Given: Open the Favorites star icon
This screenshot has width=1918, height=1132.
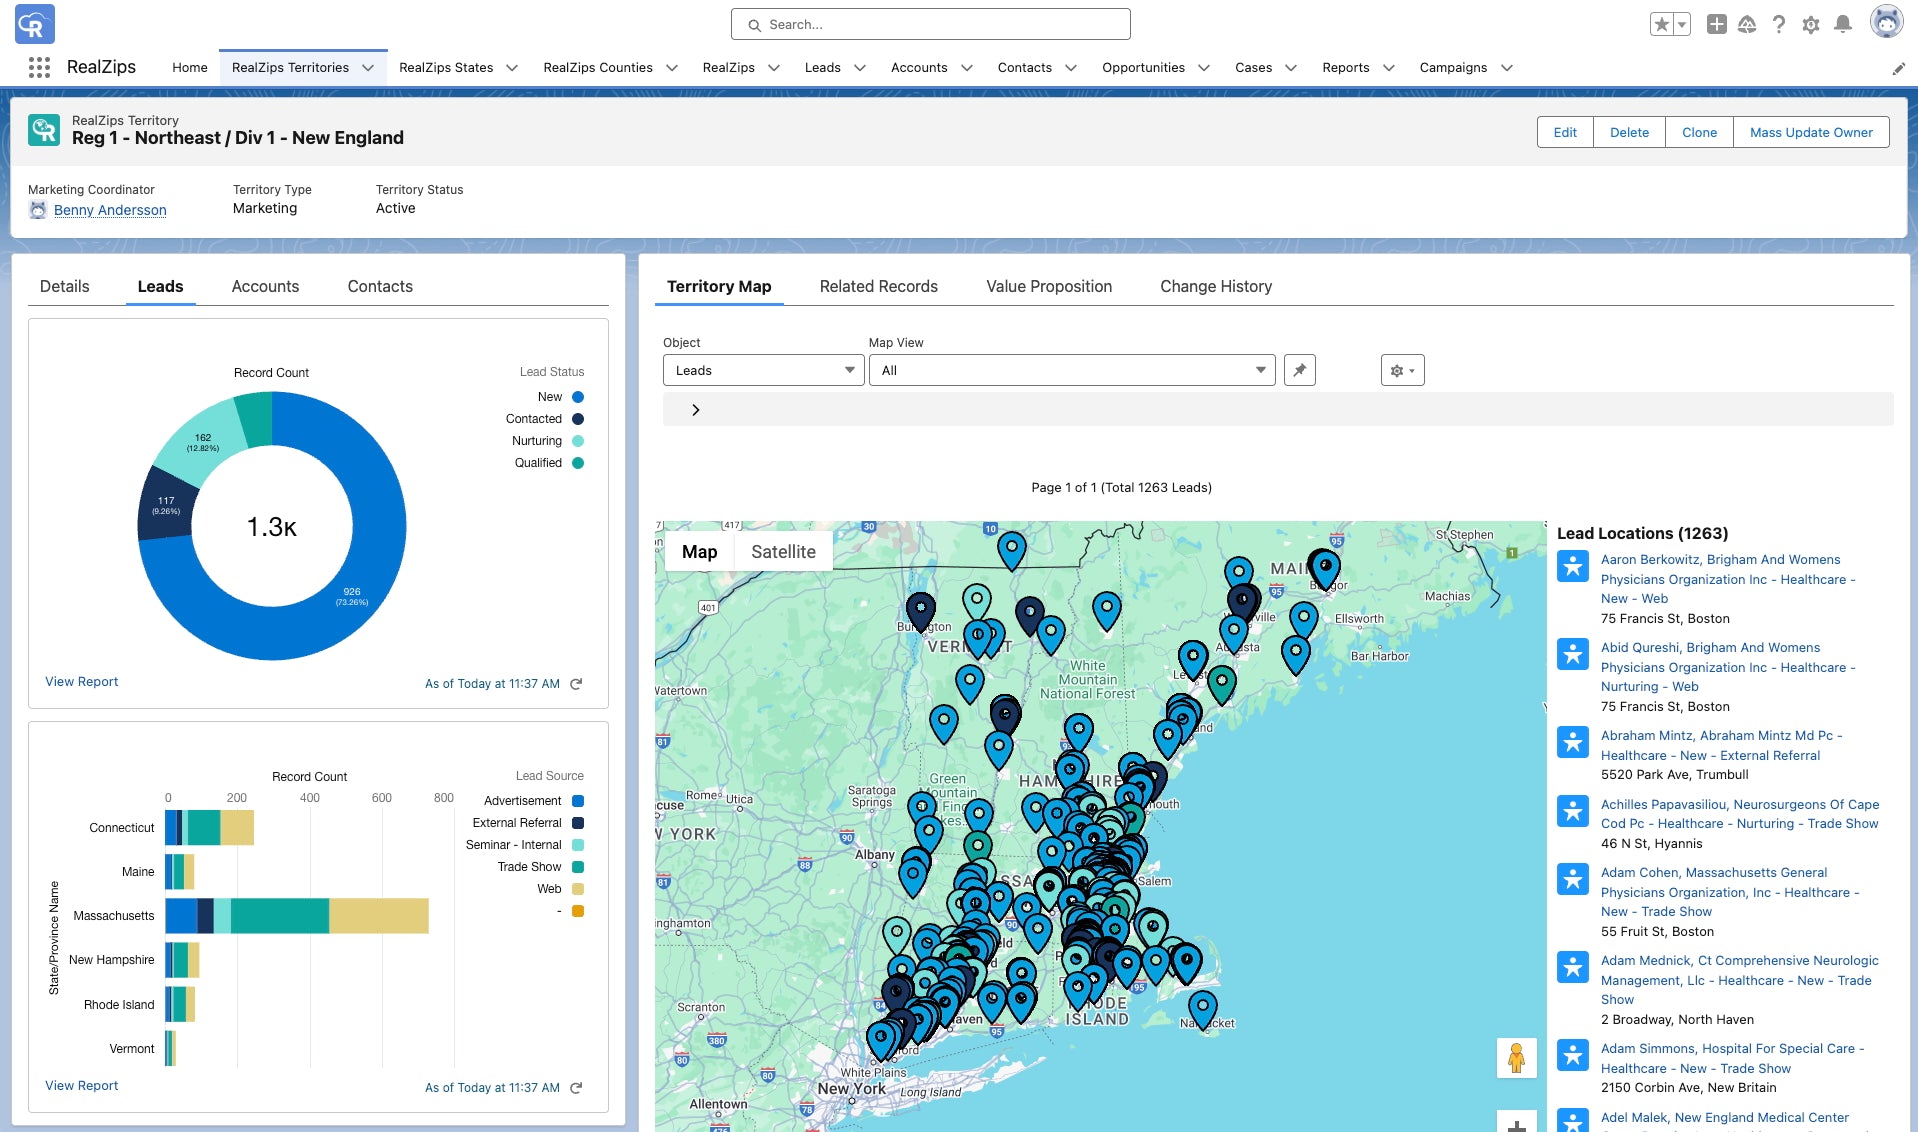Looking at the screenshot, I should click(1661, 24).
